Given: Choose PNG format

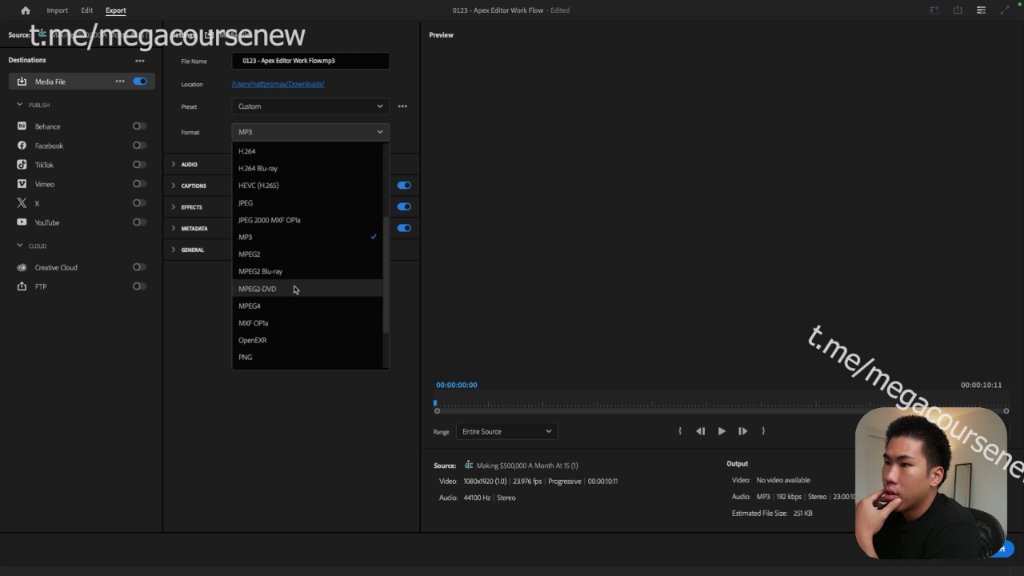Looking at the screenshot, I should (x=307, y=357).
